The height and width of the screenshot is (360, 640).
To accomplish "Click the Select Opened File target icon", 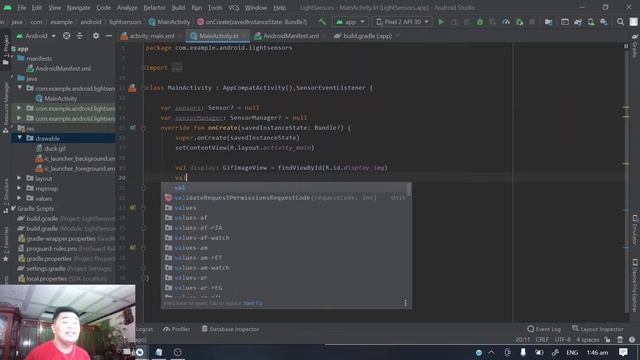I will [x=67, y=36].
